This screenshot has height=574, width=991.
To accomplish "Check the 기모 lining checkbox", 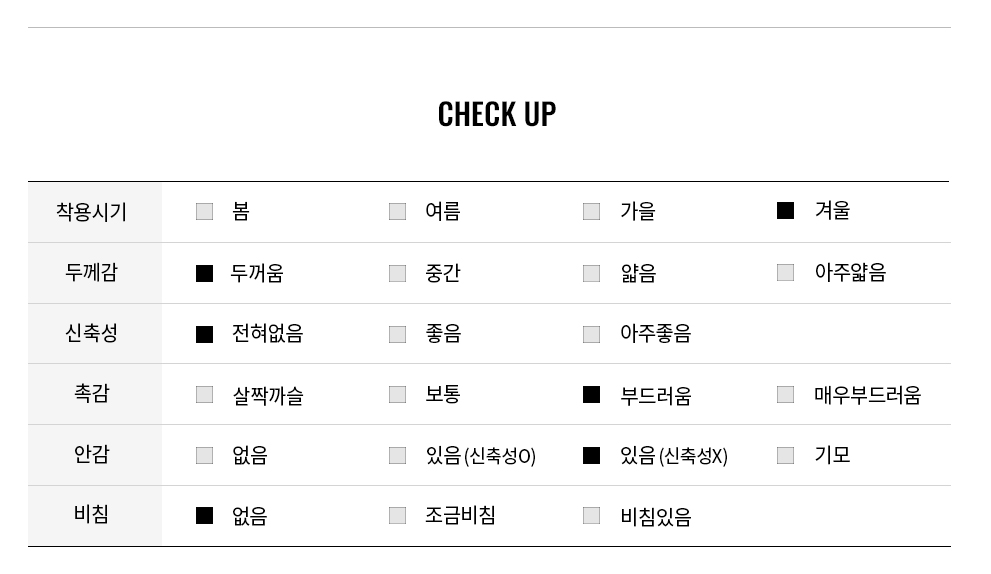I will tap(786, 455).
